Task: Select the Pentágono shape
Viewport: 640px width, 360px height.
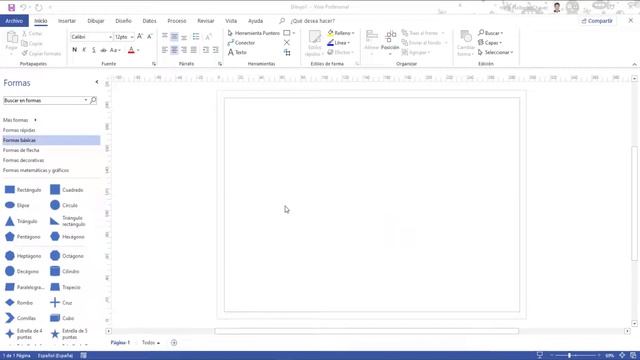Action: (x=22, y=237)
